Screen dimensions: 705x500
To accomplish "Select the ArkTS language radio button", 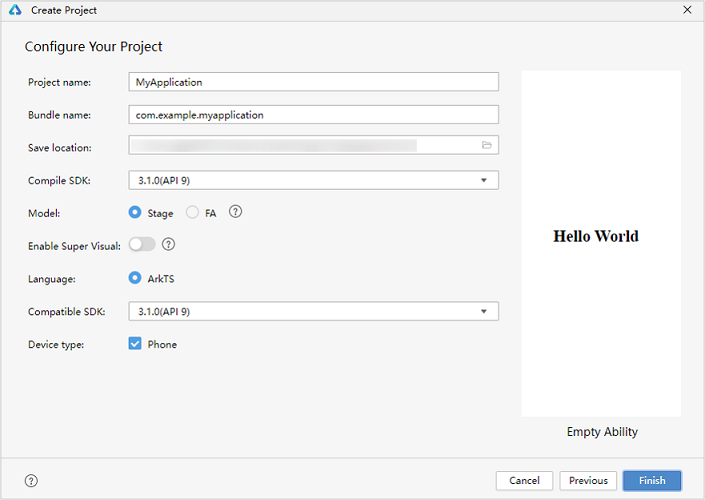I will click(x=135, y=278).
